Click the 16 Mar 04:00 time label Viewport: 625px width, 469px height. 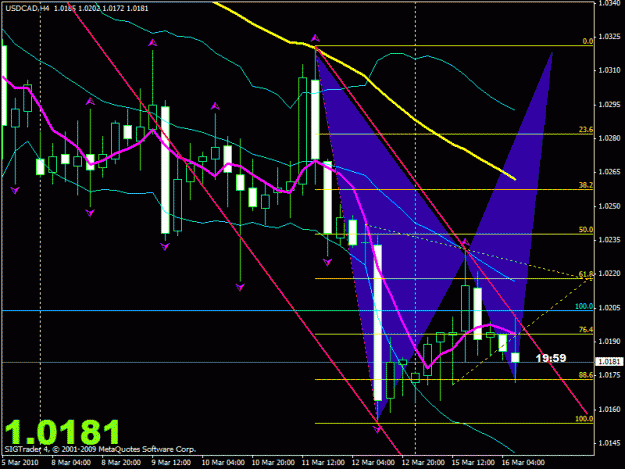523,462
